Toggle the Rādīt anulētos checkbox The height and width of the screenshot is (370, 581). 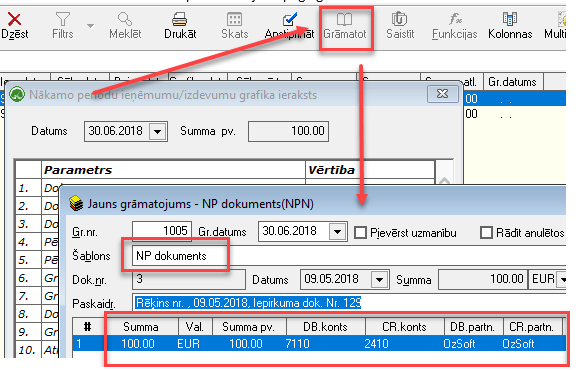[486, 233]
